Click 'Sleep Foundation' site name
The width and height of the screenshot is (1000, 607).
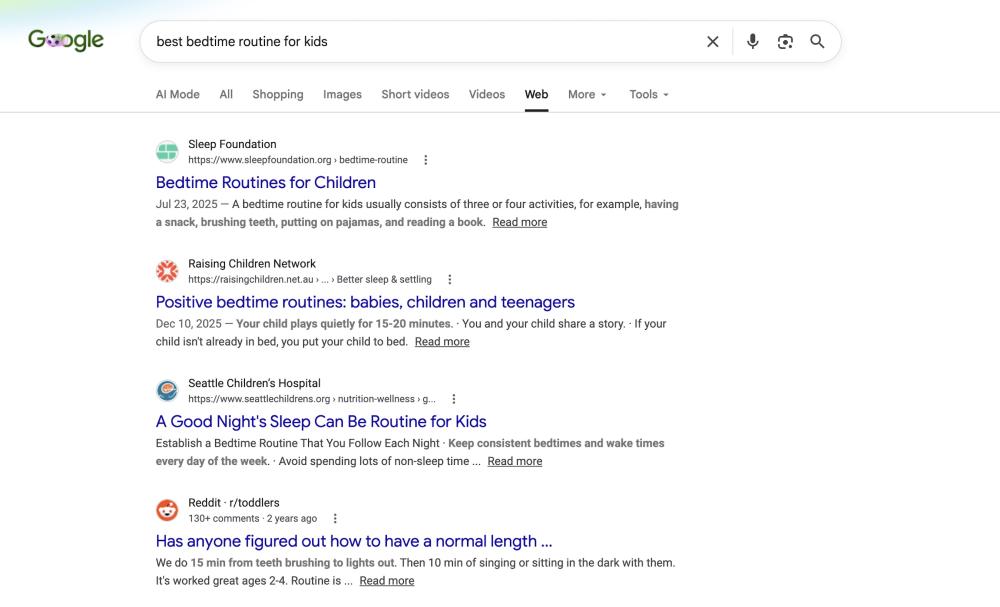point(232,144)
